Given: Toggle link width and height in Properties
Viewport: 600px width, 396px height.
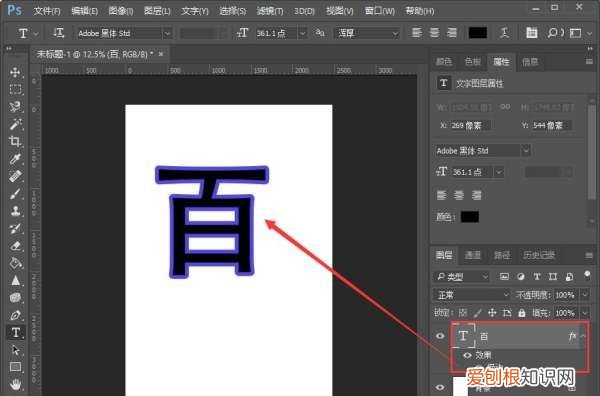Looking at the screenshot, I should coord(505,107).
